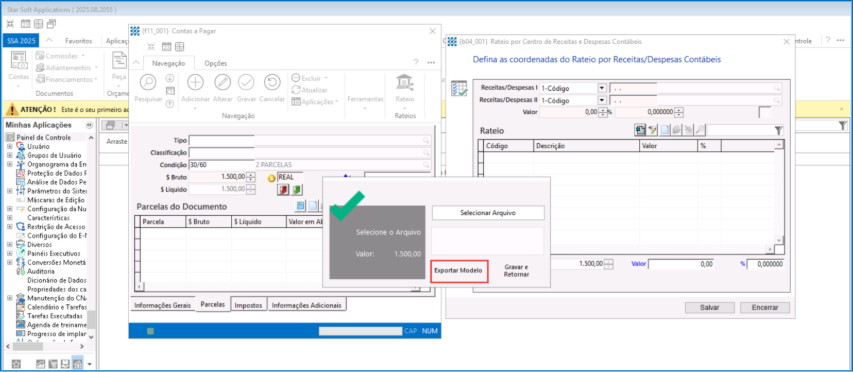Click the red book icon under REAL
The width and height of the screenshot is (853, 372).
point(283,190)
